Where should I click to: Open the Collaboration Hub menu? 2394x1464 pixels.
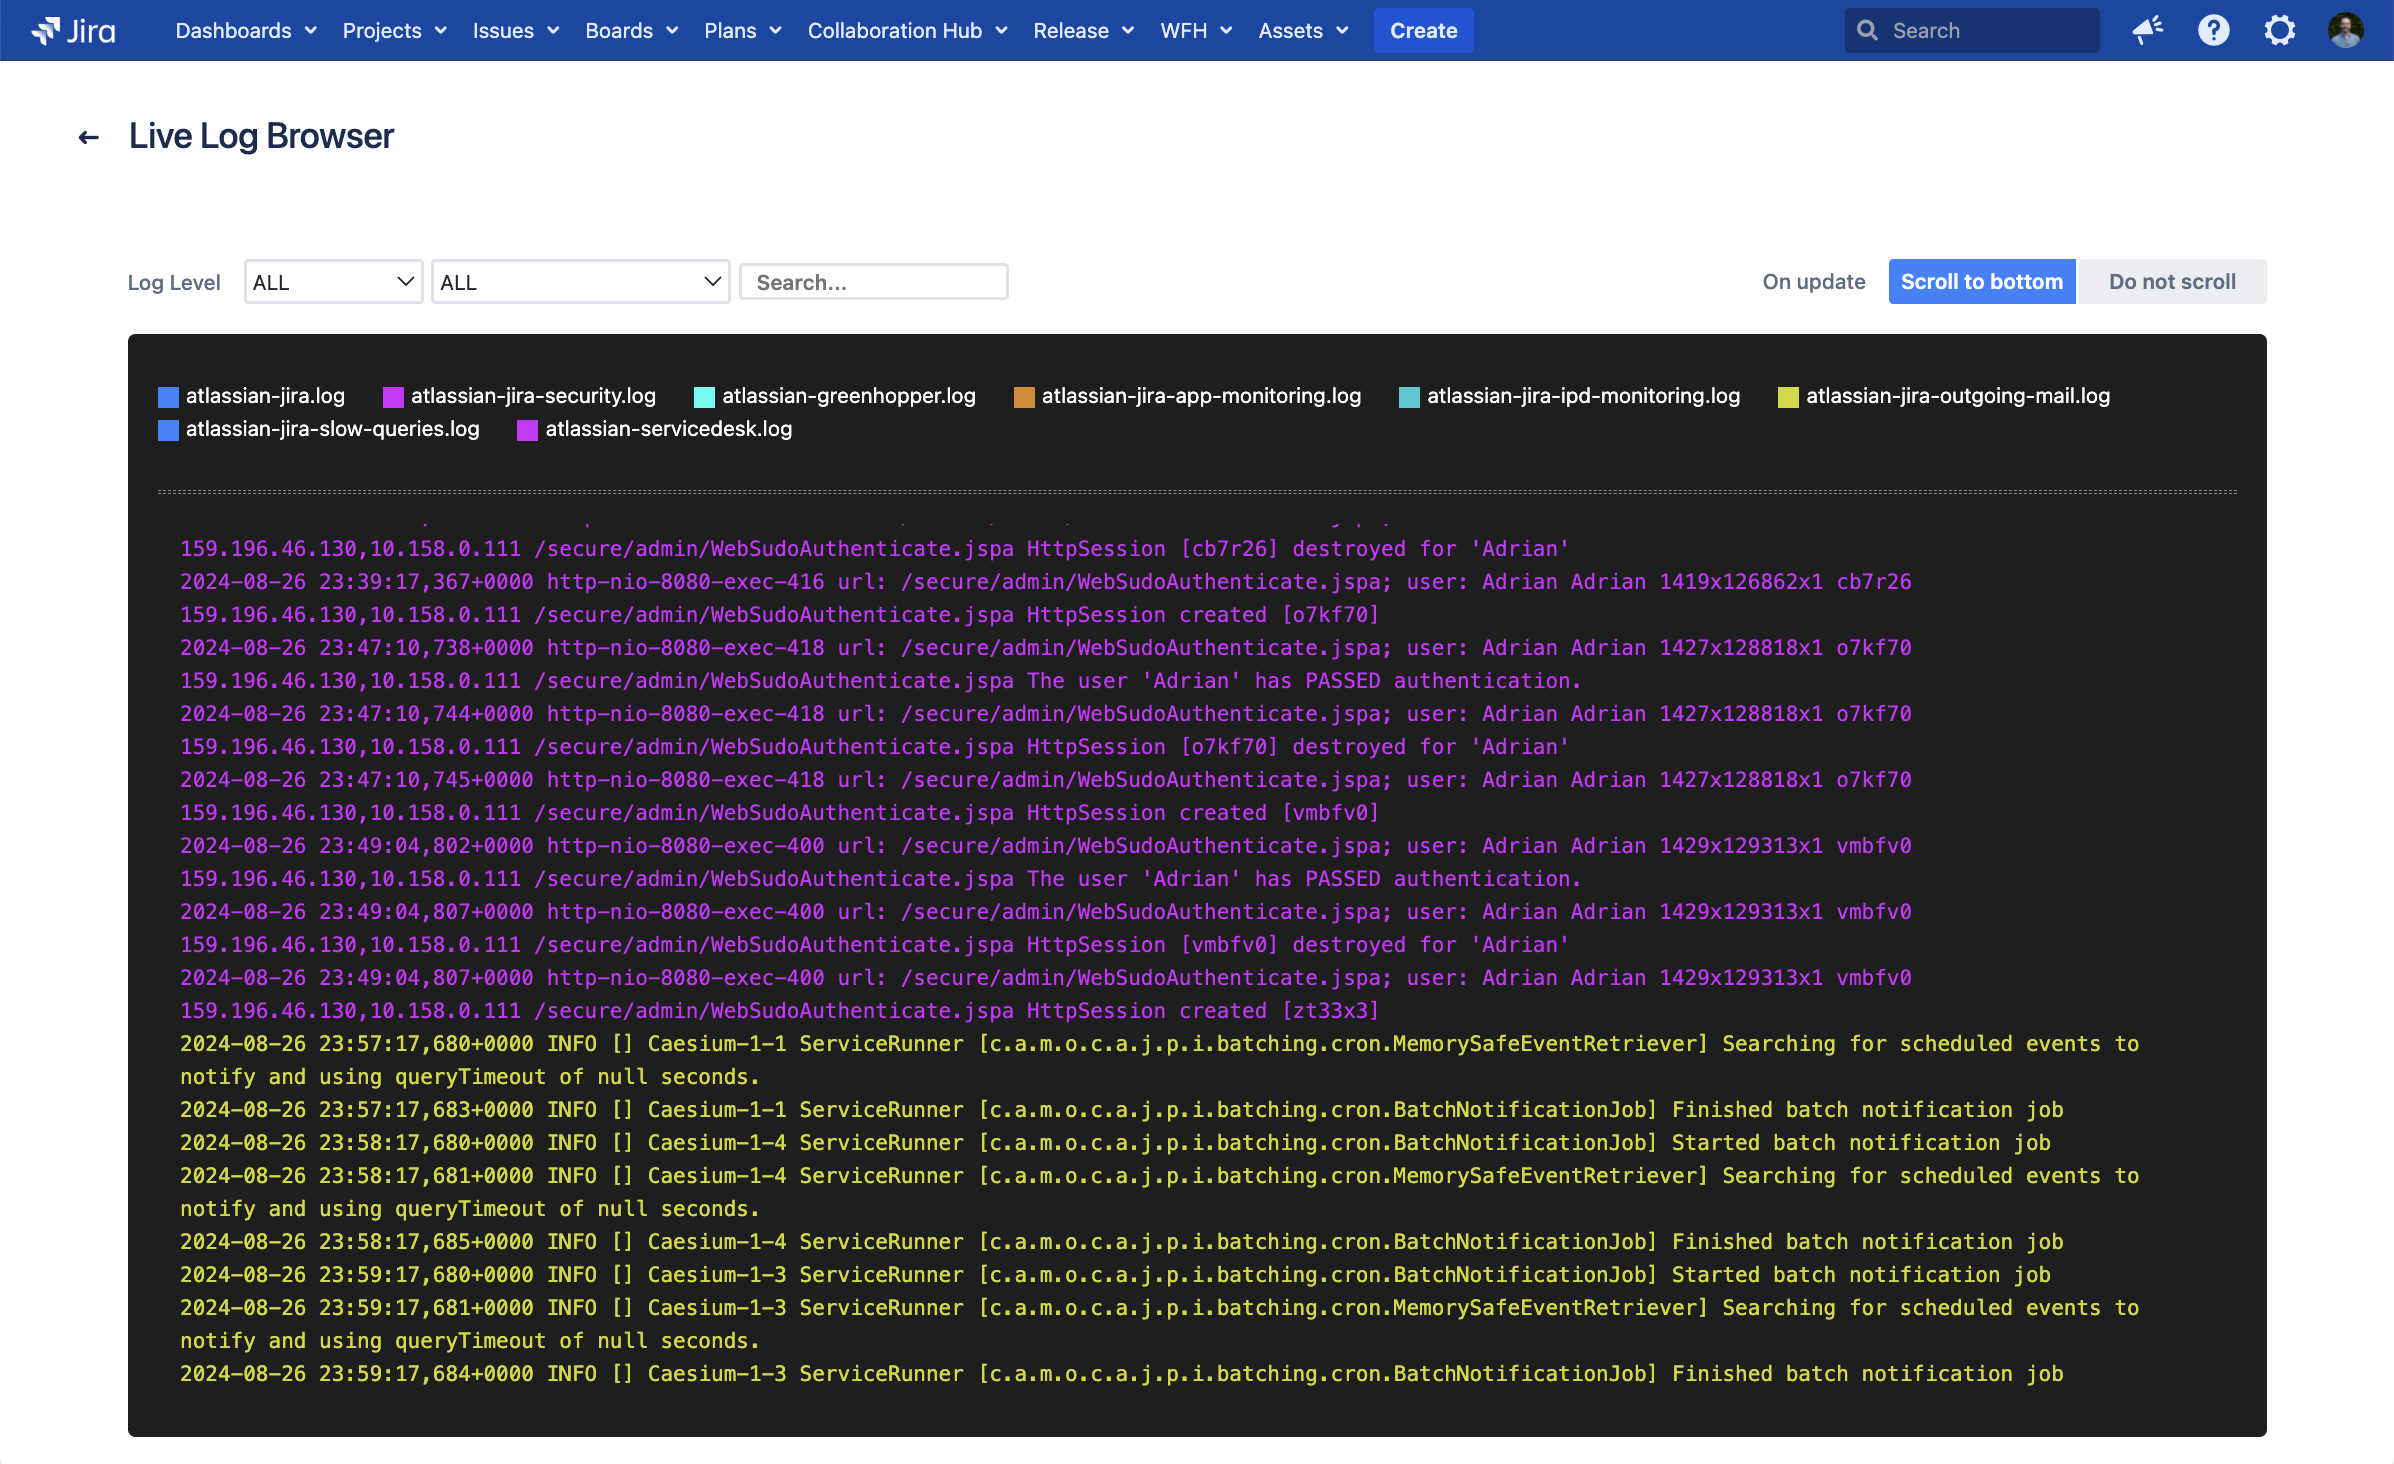[907, 31]
